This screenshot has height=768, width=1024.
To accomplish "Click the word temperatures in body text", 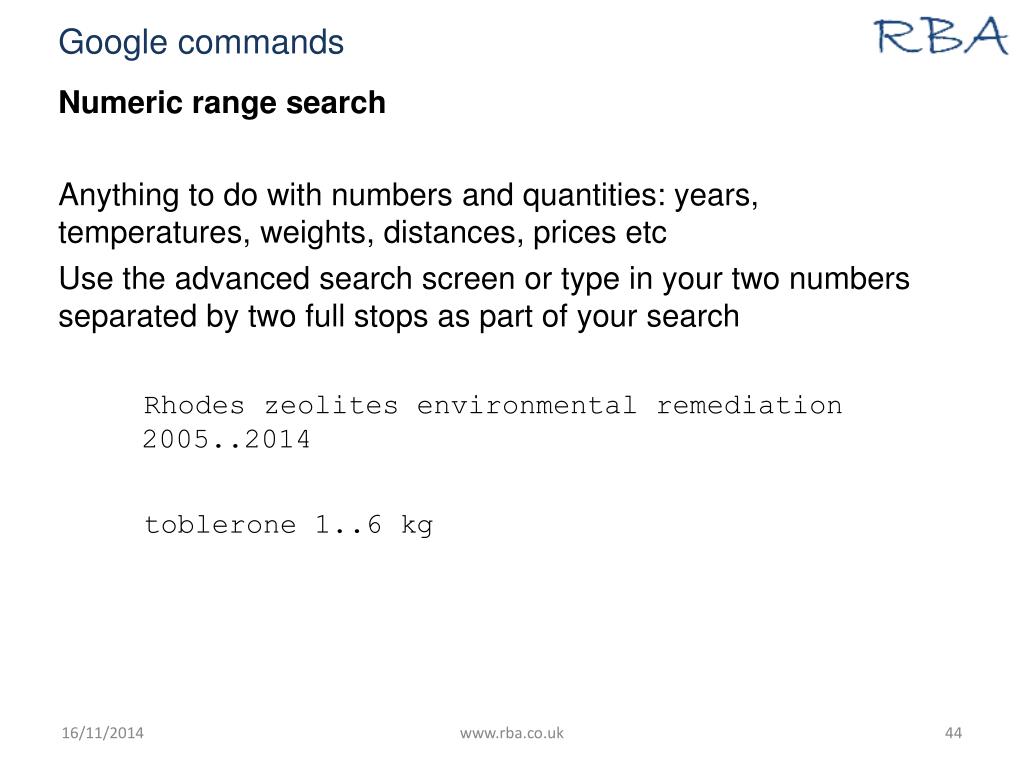I will tap(154, 233).
